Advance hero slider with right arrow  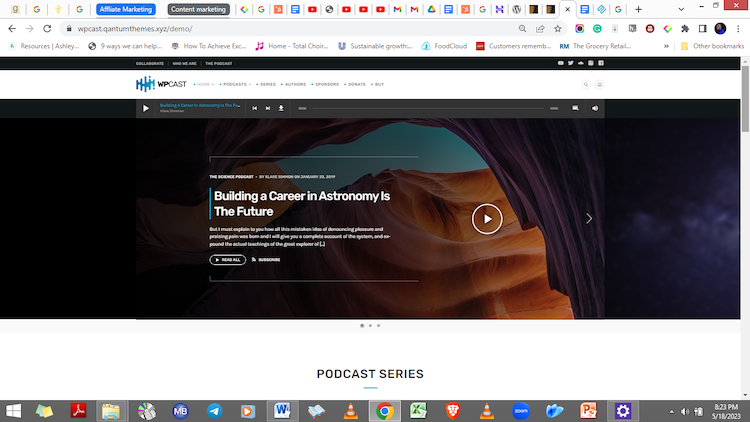click(589, 219)
